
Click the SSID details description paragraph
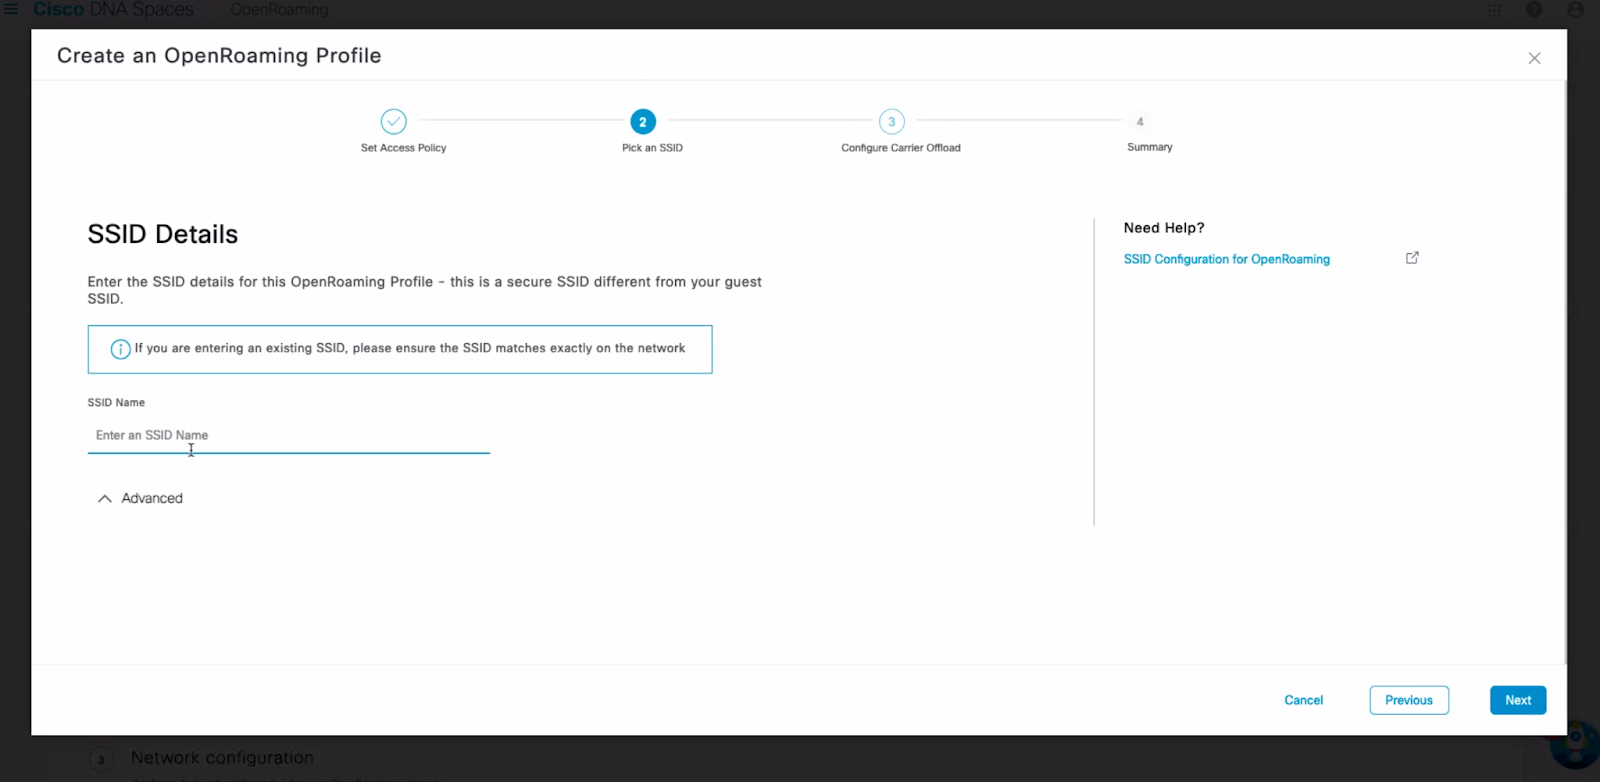click(424, 290)
